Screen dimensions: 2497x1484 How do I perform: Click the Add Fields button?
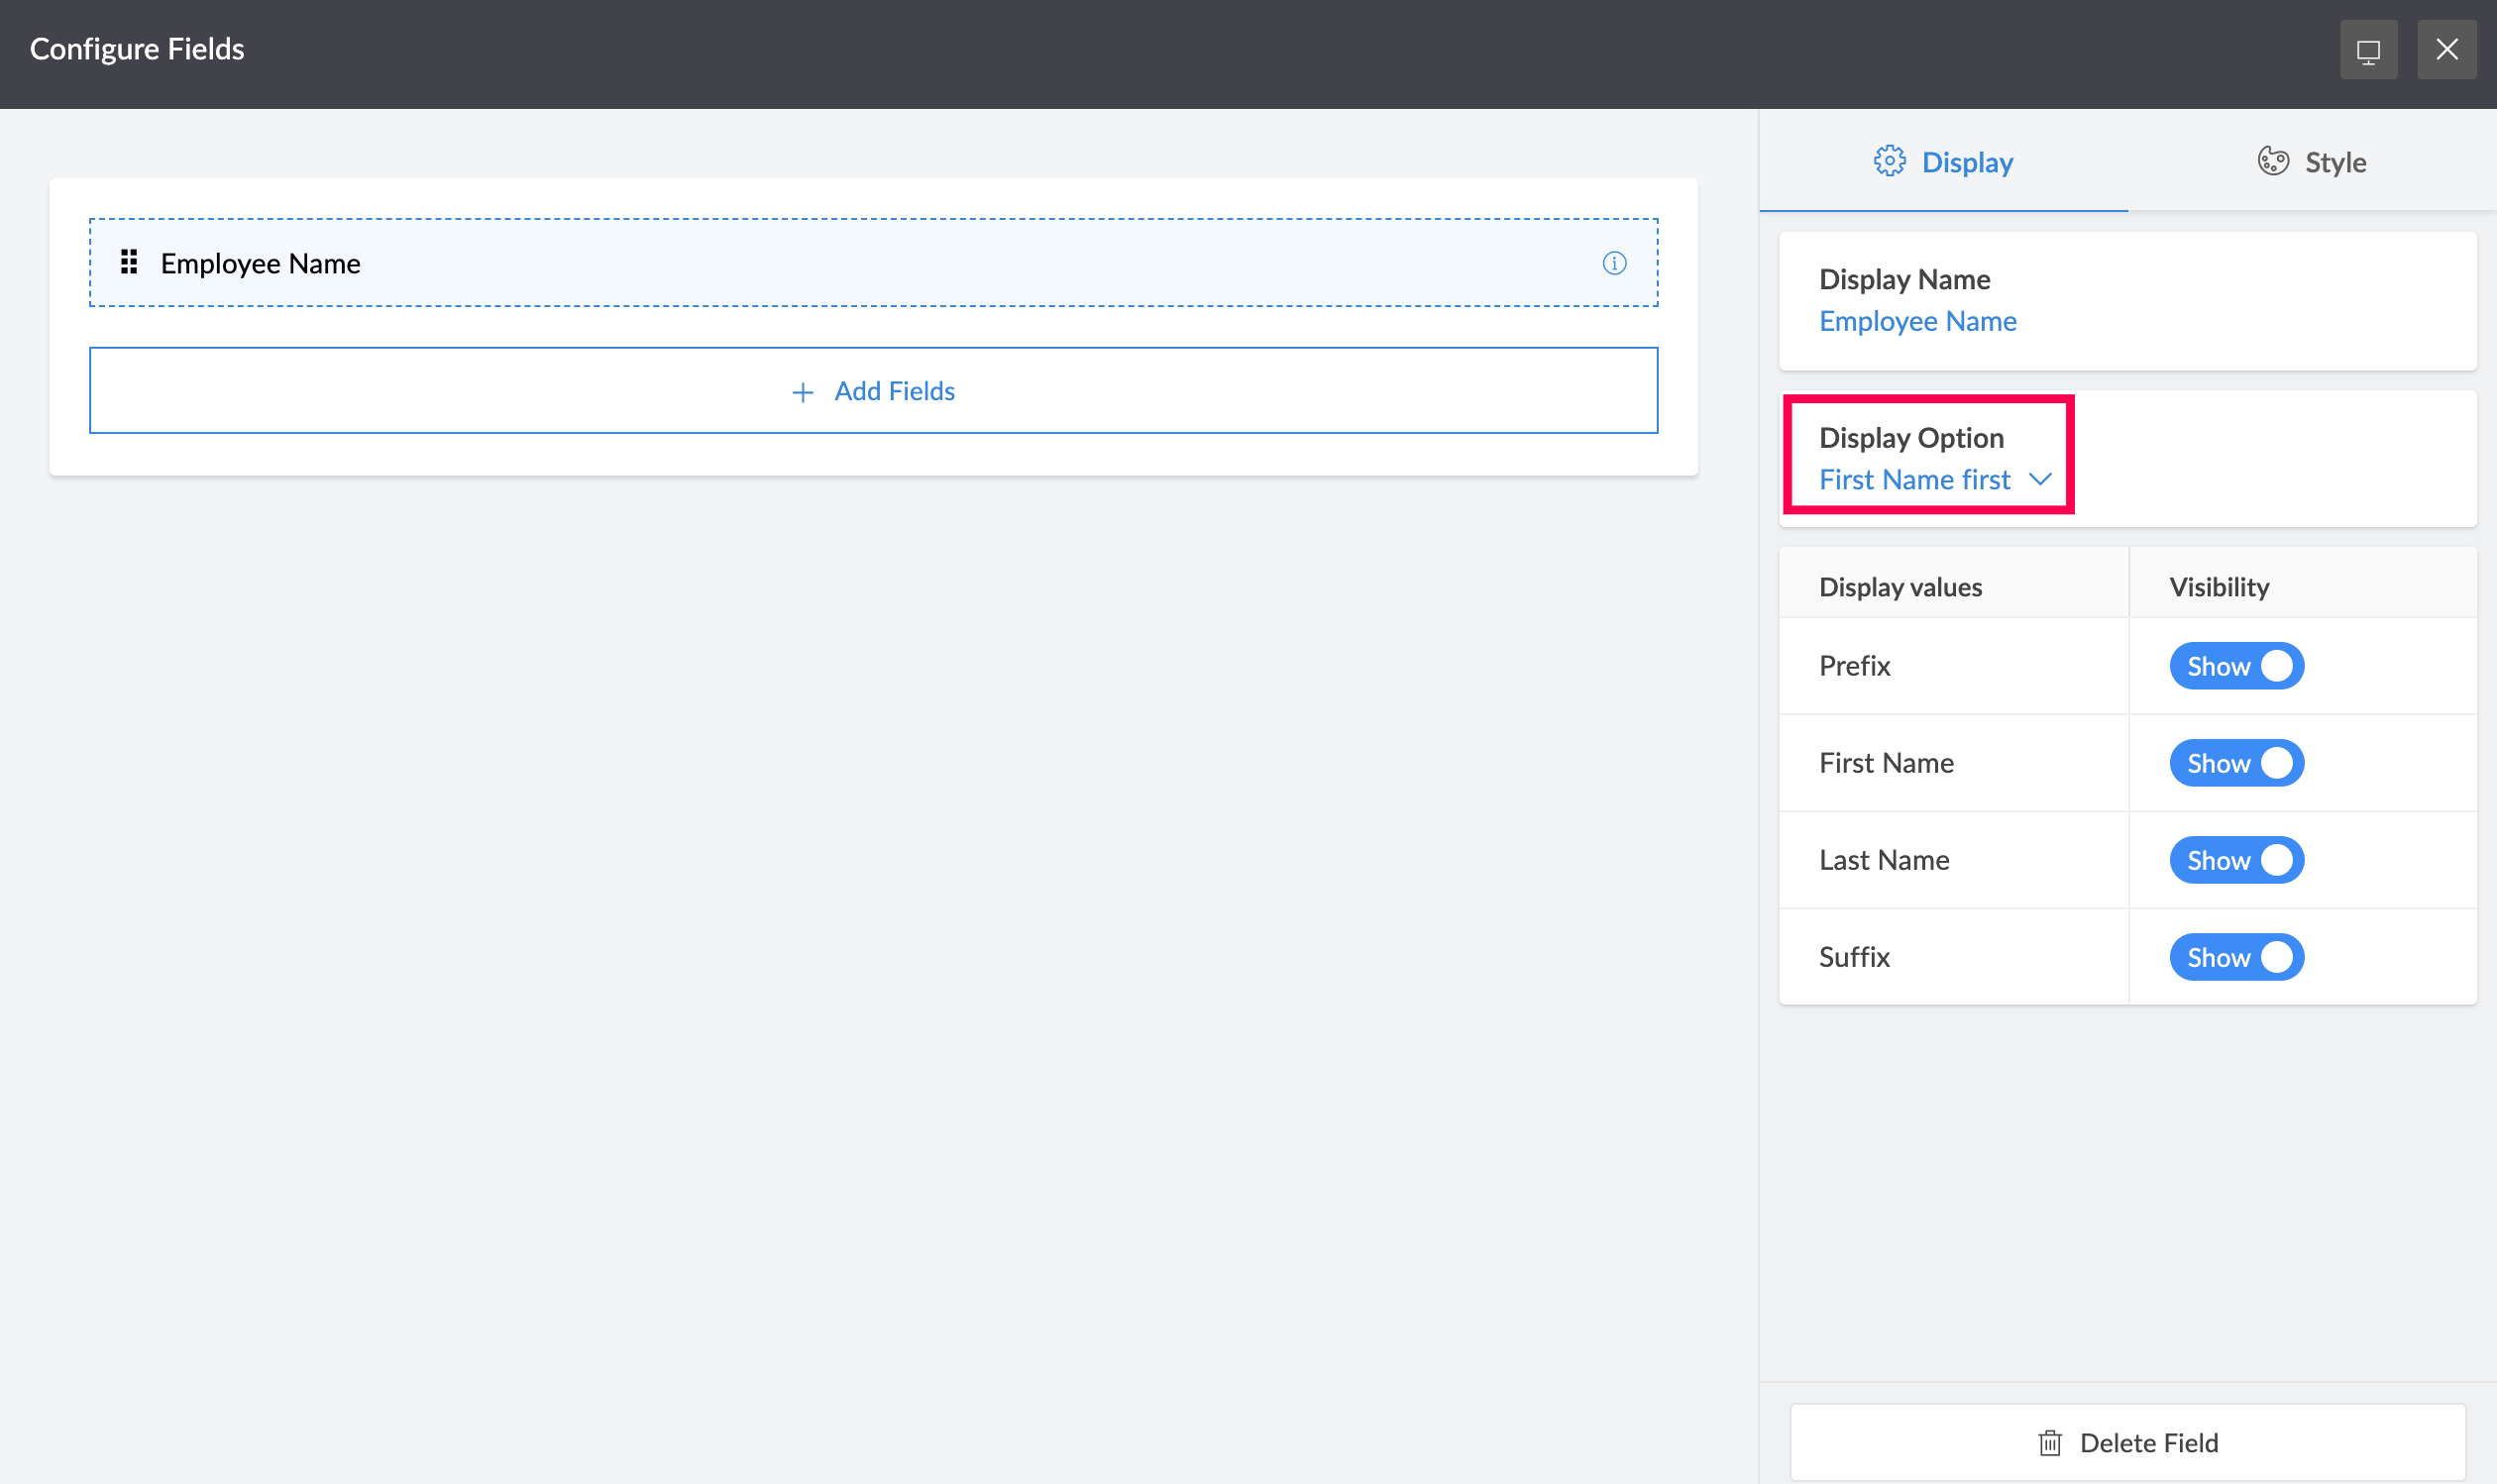[x=873, y=391]
